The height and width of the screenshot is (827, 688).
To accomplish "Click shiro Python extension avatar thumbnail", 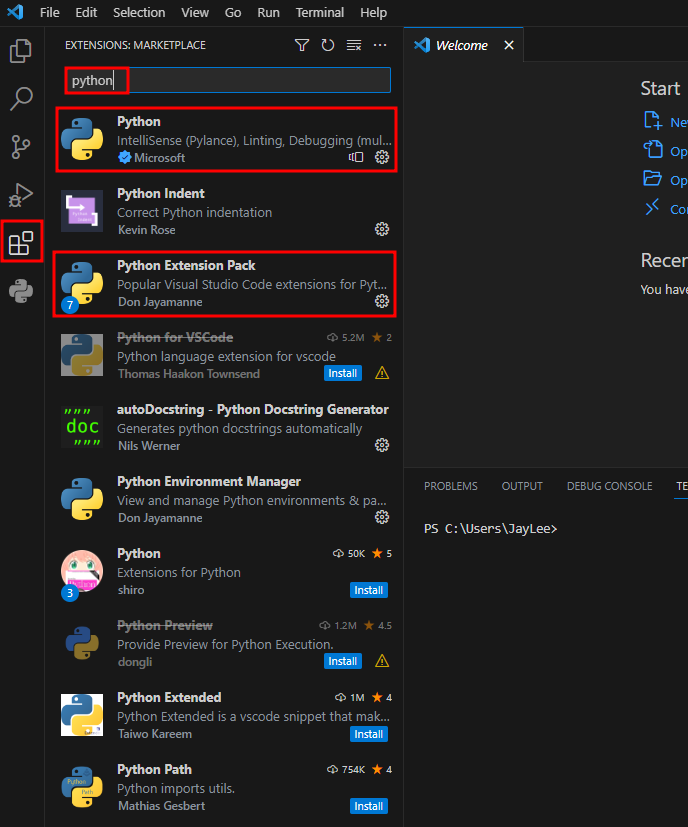I will click(82, 571).
